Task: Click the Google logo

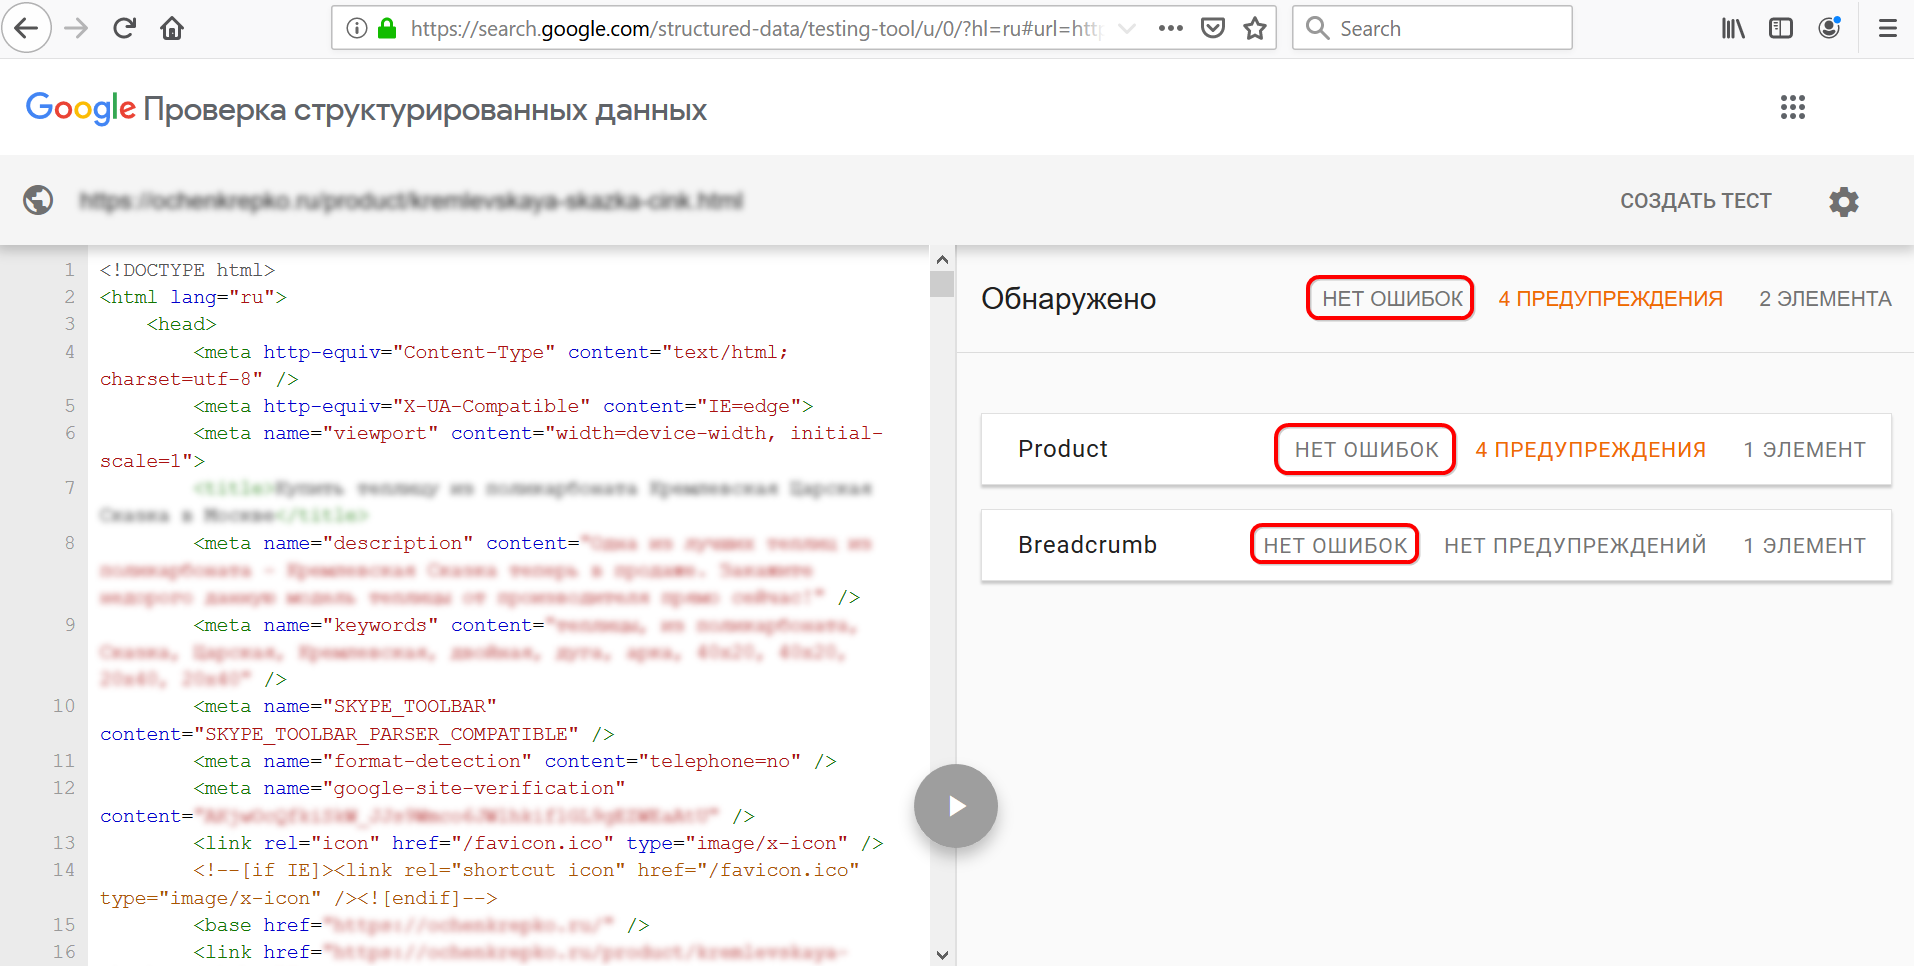Action: (80, 108)
